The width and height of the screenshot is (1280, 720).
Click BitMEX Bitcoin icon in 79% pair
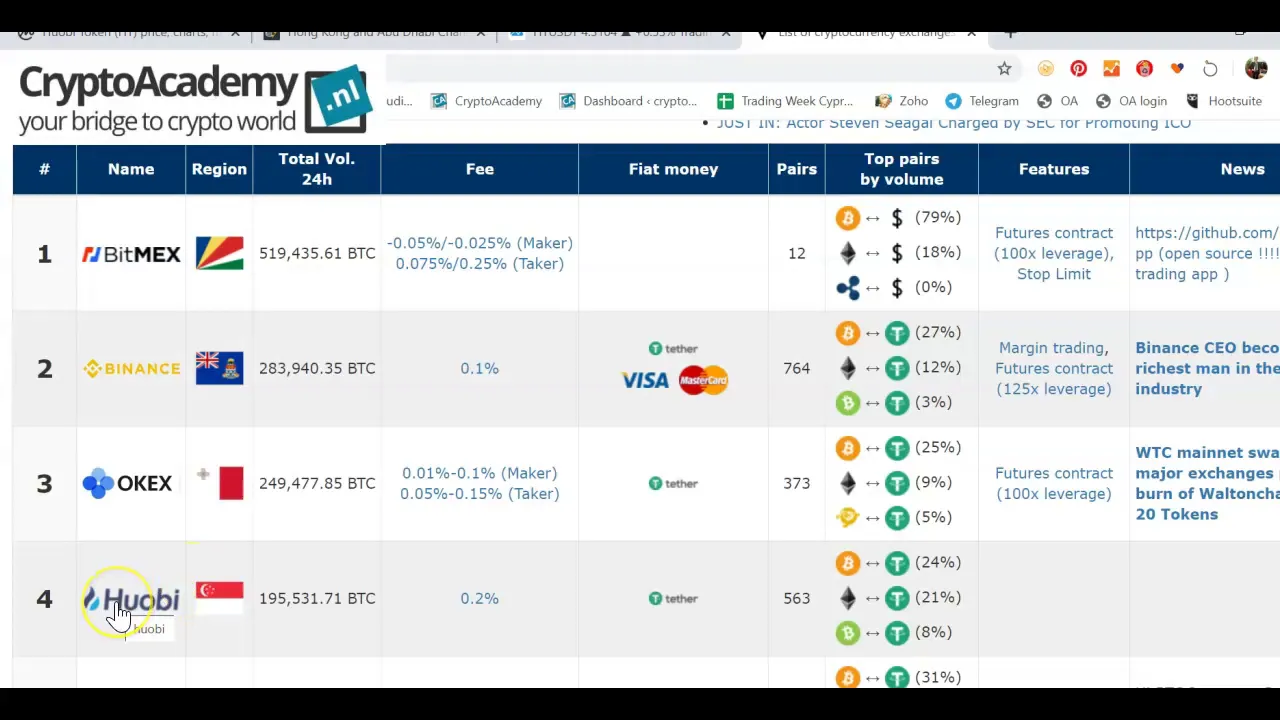tap(848, 218)
